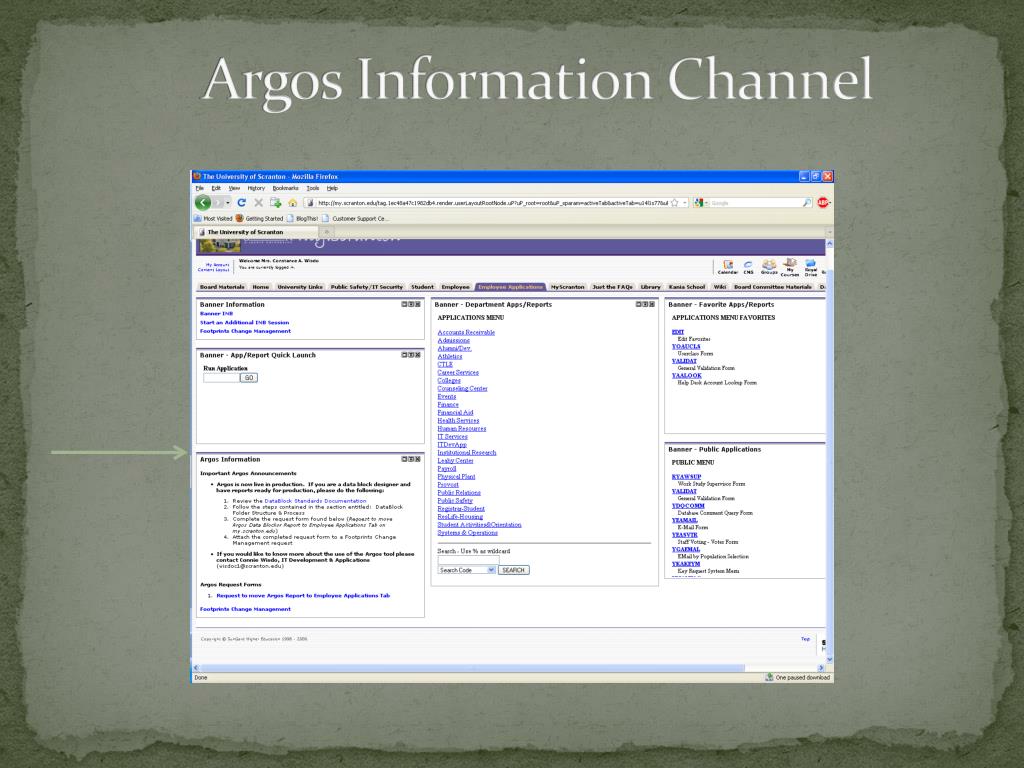Click the Firefox Reload page icon

click(x=242, y=203)
